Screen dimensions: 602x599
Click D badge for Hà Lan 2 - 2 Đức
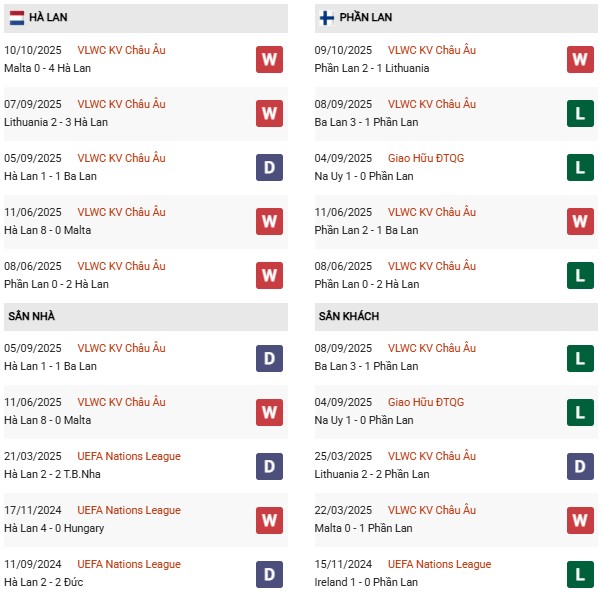[269, 573]
